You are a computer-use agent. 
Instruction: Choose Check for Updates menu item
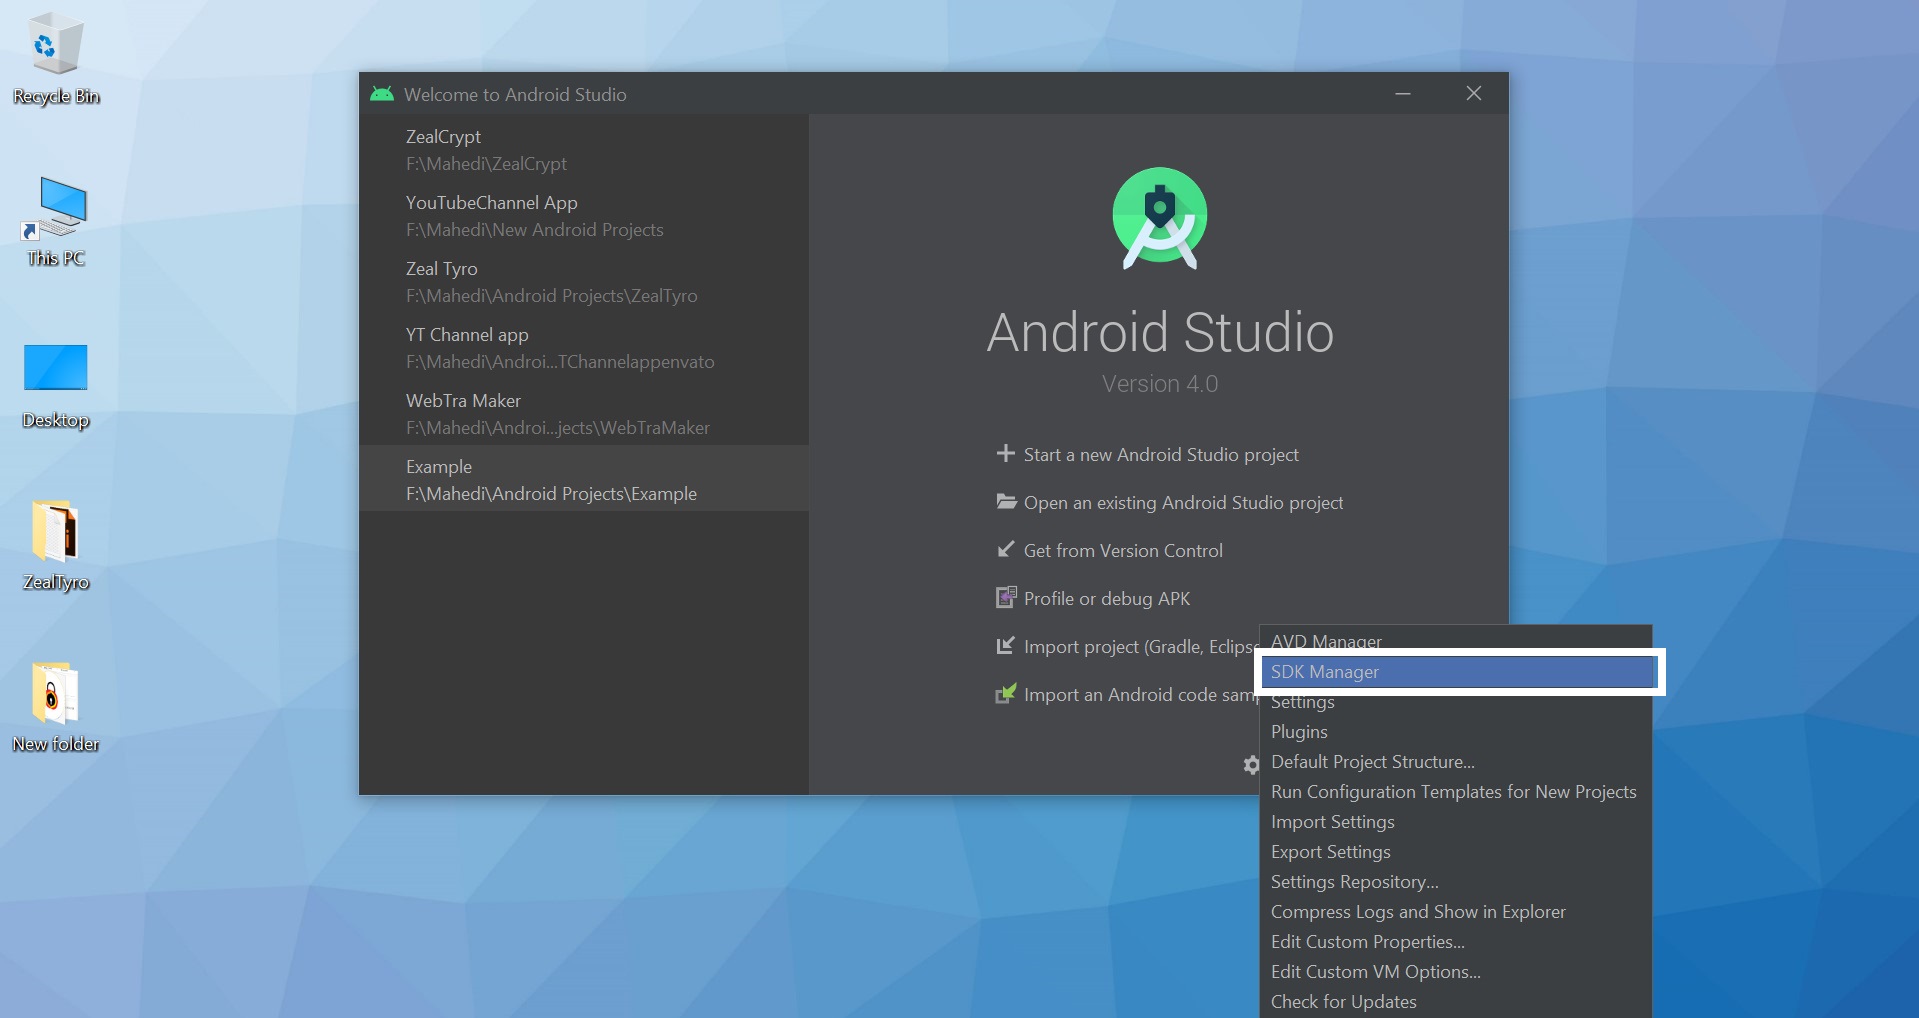point(1455,1002)
